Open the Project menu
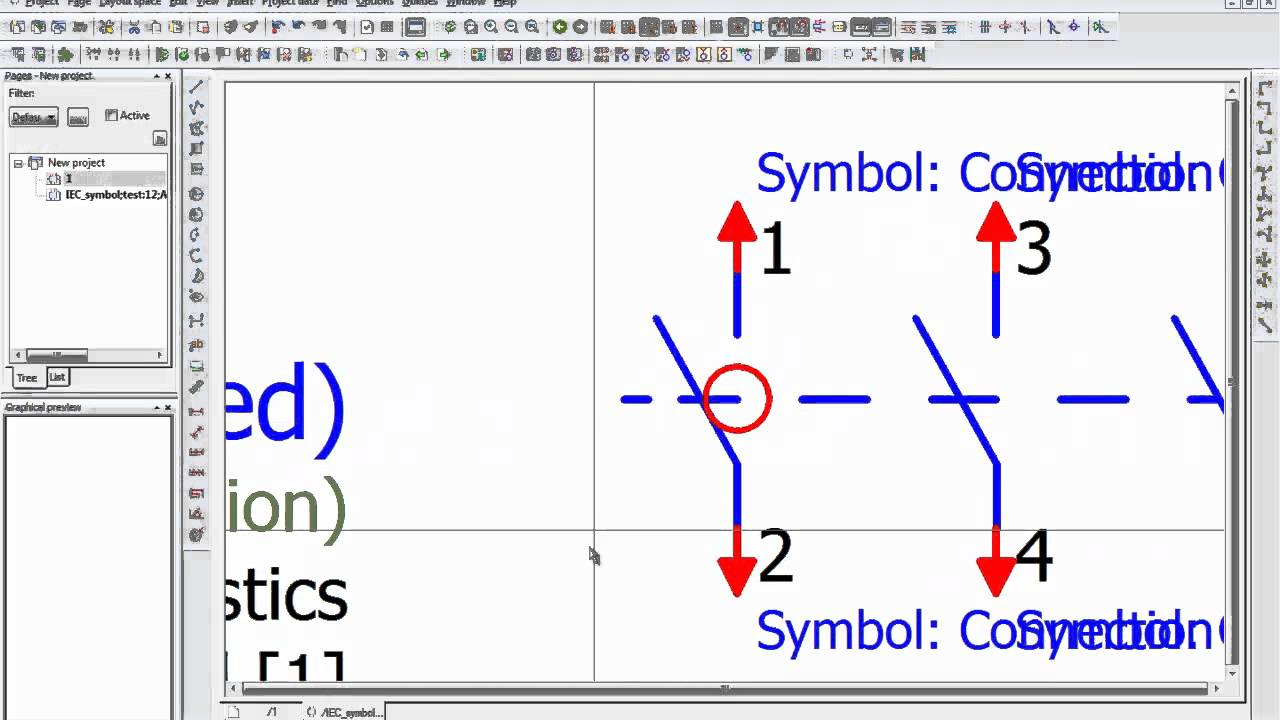Viewport: 1280px width, 720px height. pos(41,3)
